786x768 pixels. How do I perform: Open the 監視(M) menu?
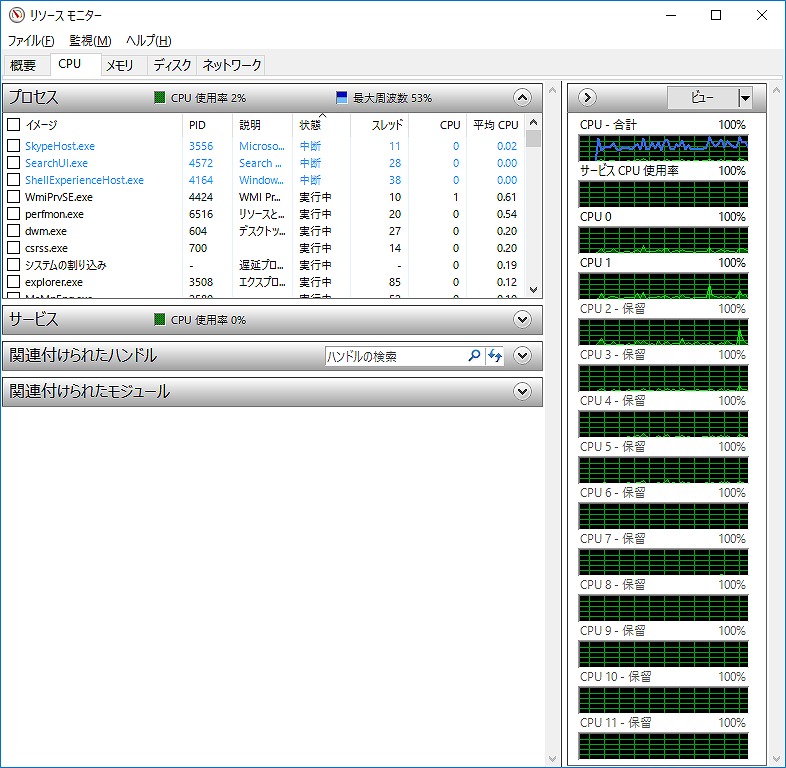(90, 41)
